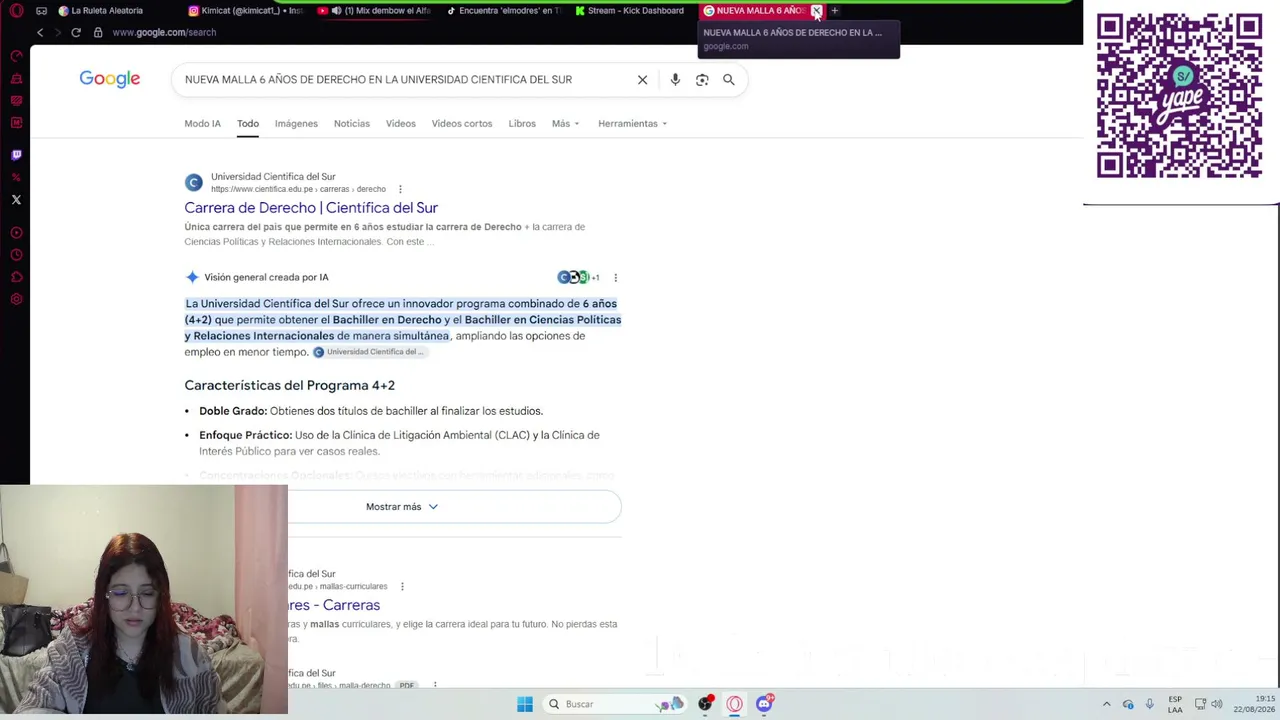Switch to the TikTok 'elmodres' tab
1280x720 pixels.
(x=504, y=11)
